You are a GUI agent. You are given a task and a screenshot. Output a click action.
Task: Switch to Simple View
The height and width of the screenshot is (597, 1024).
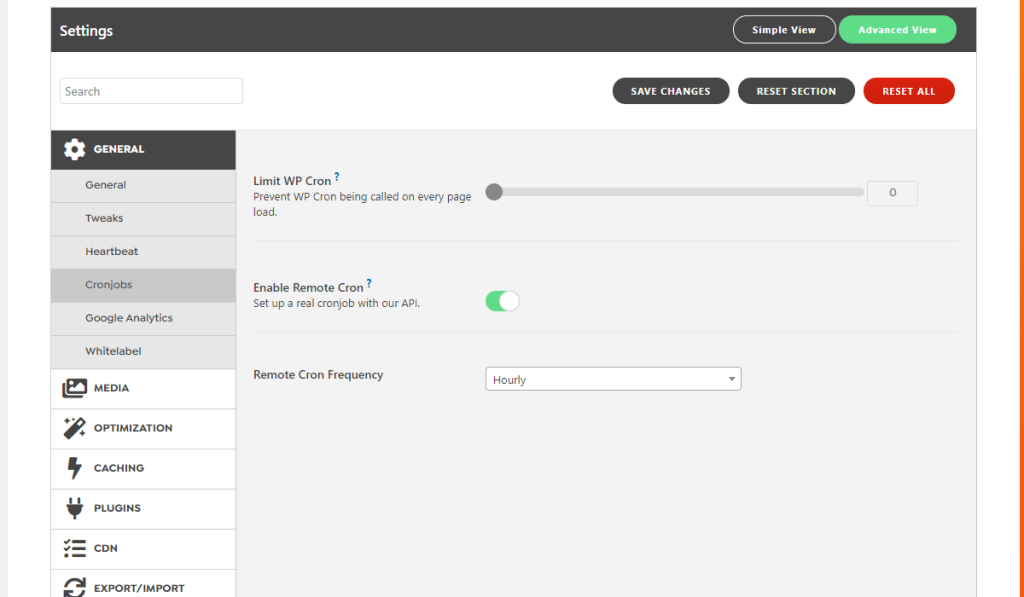pyautogui.click(x=784, y=29)
